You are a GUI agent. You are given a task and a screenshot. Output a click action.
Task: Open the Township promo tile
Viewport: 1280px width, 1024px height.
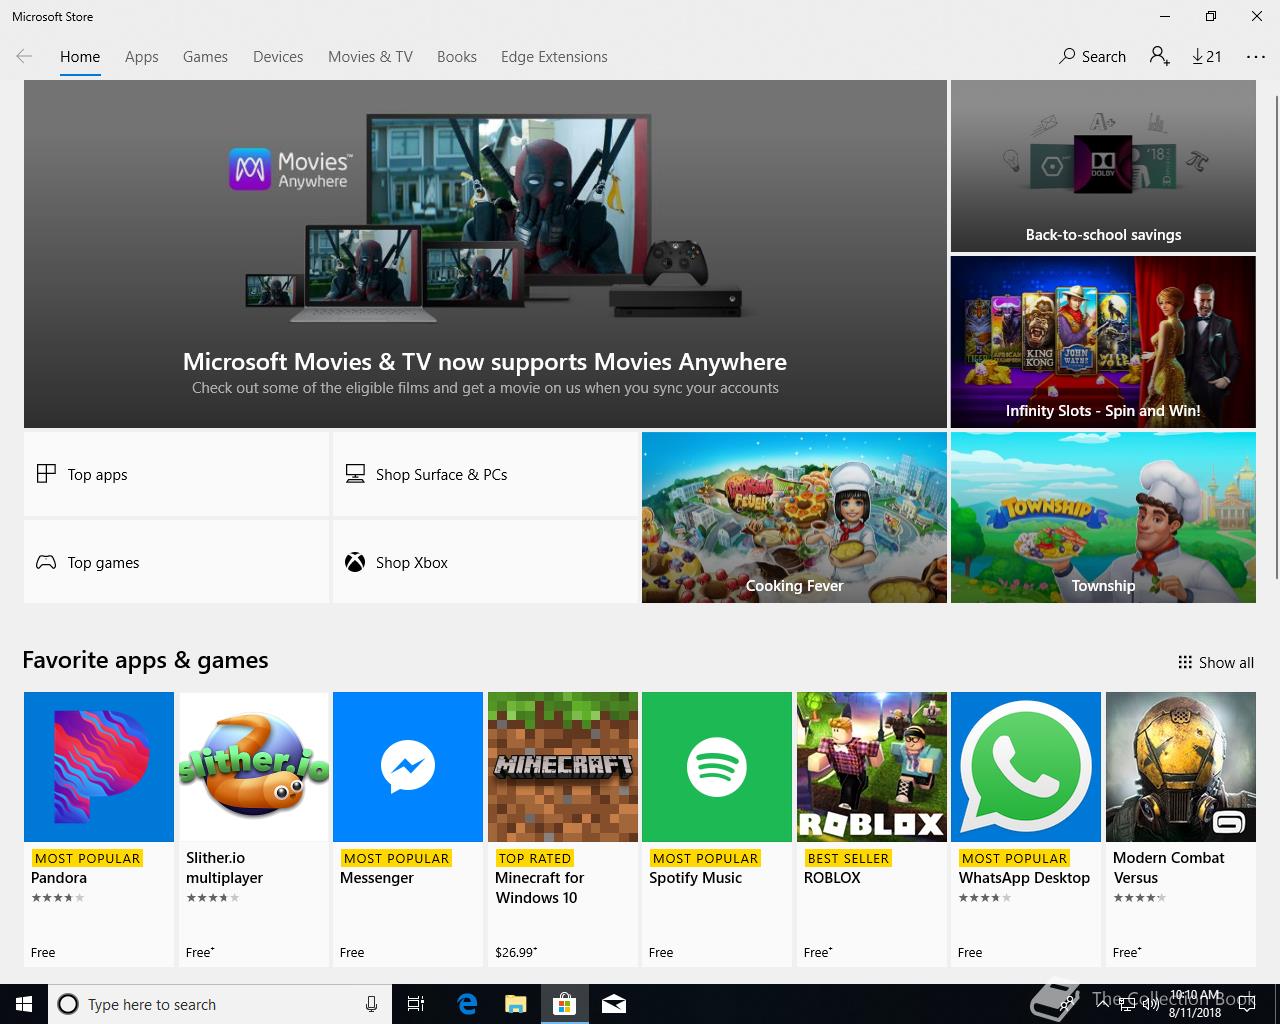(1103, 517)
